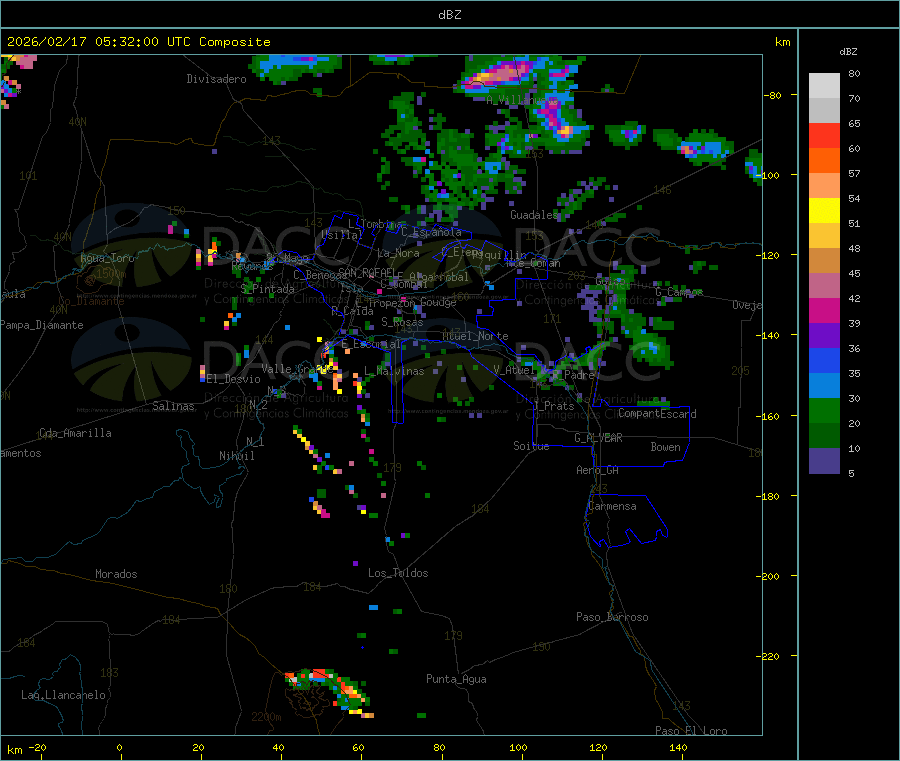Click the -80 tick on the right axis

coord(772,95)
